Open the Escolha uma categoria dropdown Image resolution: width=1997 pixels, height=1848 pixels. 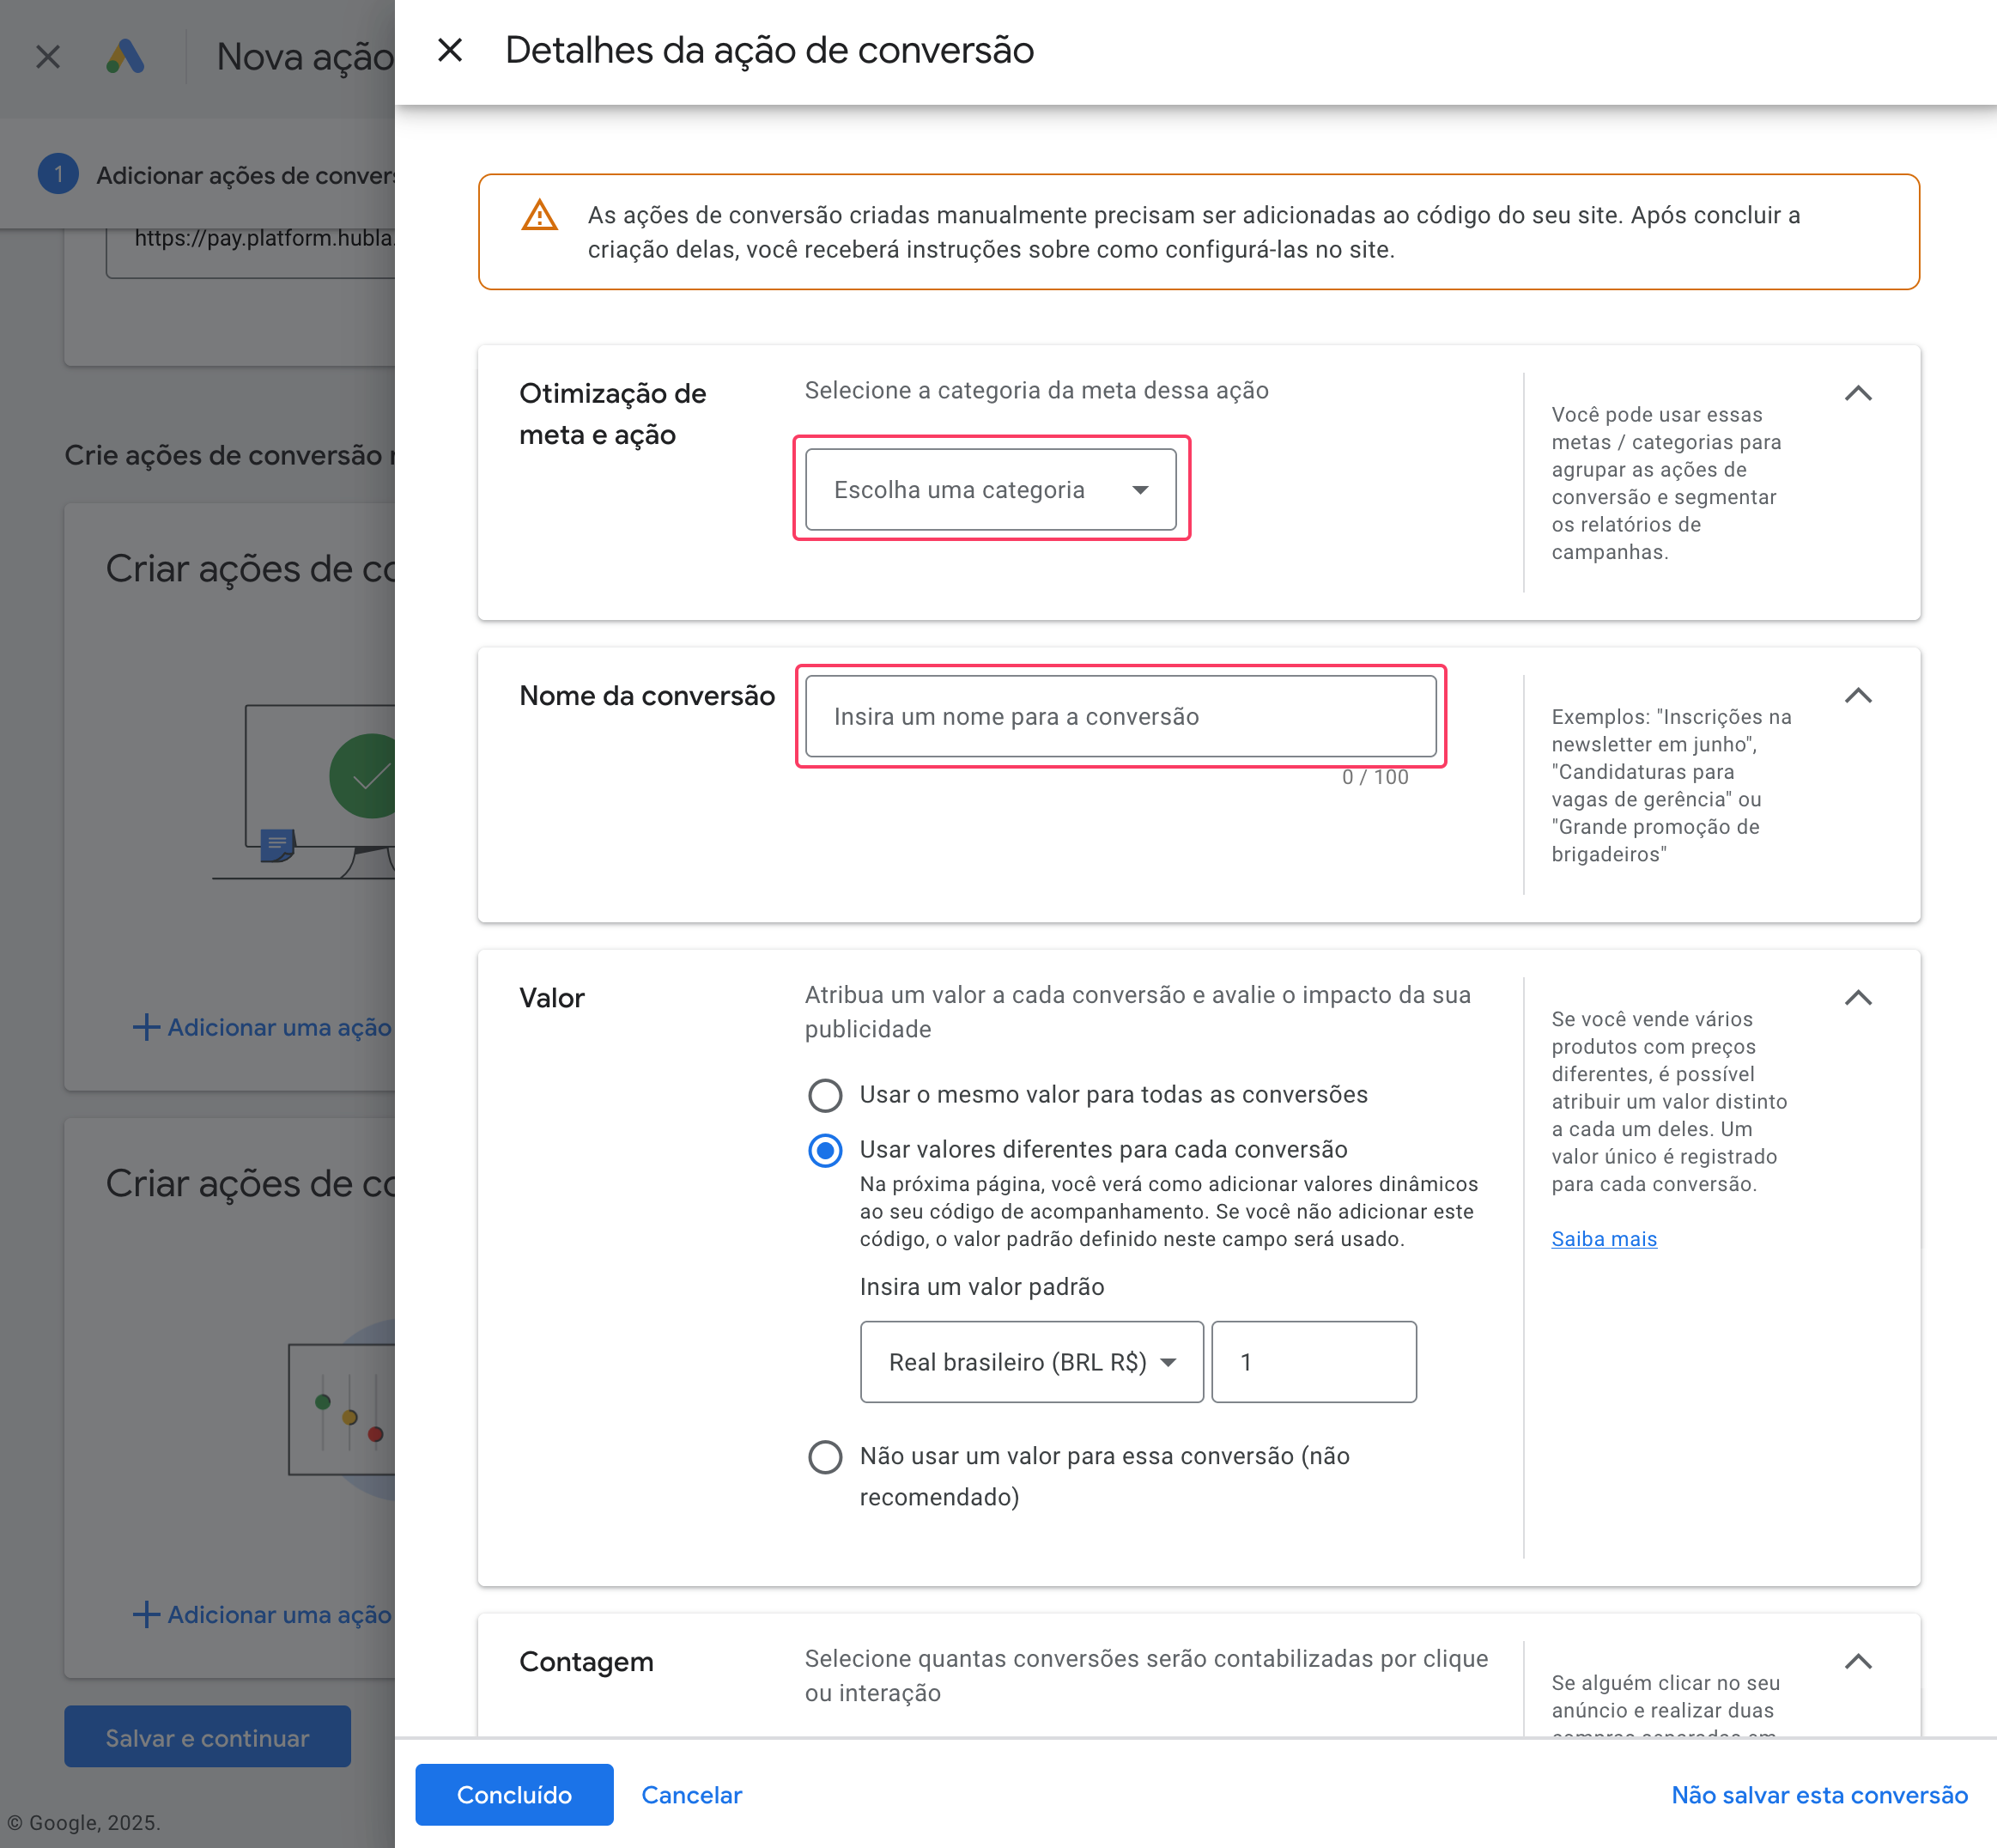(x=990, y=490)
